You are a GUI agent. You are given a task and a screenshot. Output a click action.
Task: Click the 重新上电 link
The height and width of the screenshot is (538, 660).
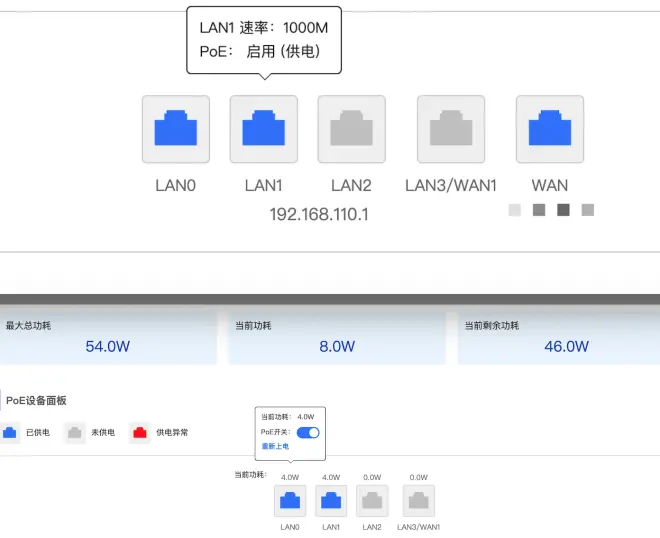click(275, 446)
